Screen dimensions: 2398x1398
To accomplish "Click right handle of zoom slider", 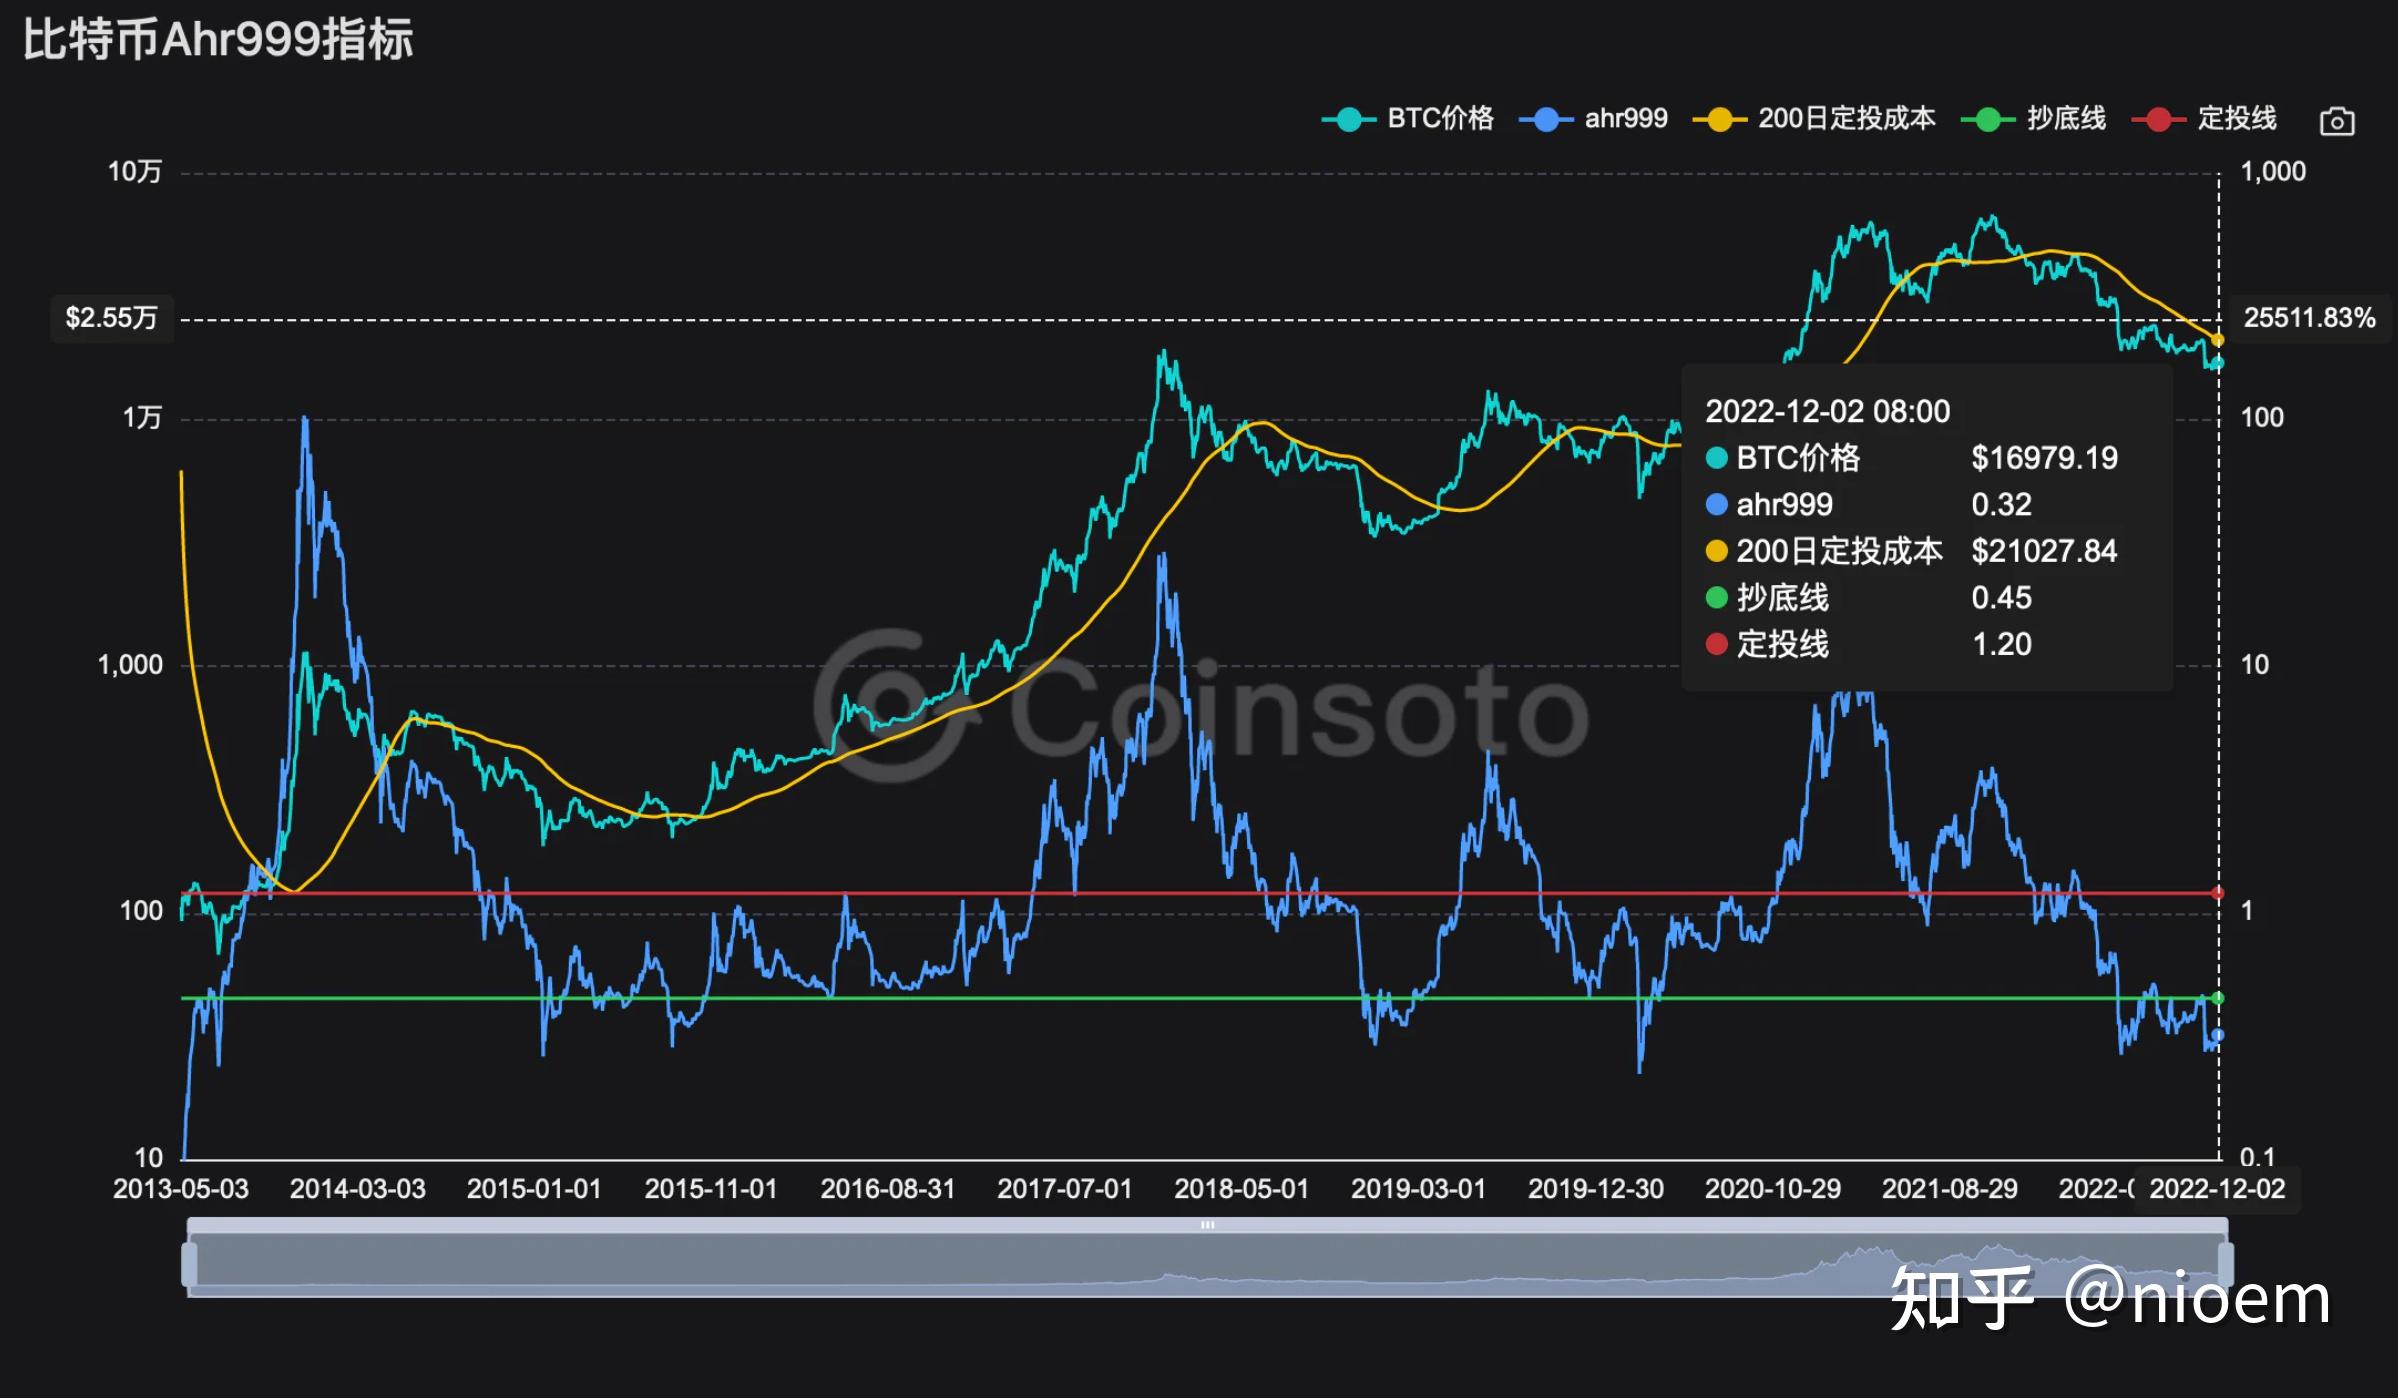I will (x=2225, y=1264).
